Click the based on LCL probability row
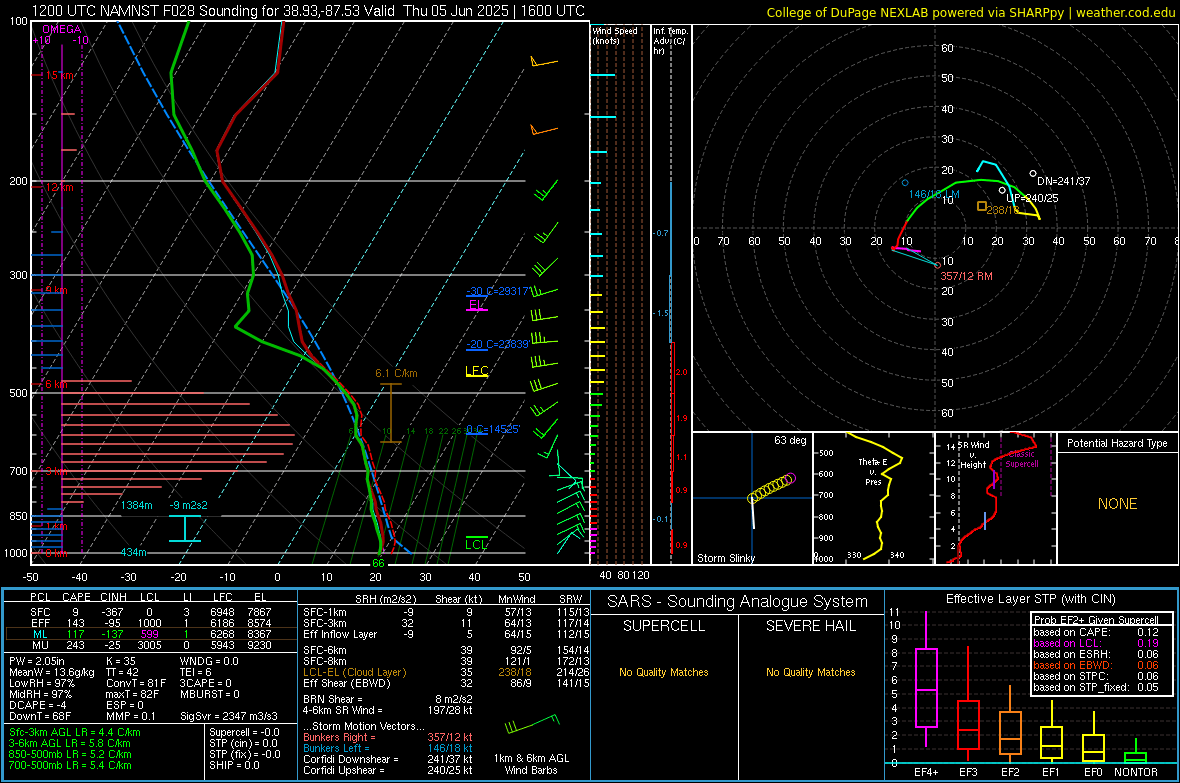Image resolution: width=1180 pixels, height=783 pixels. coord(1096,643)
